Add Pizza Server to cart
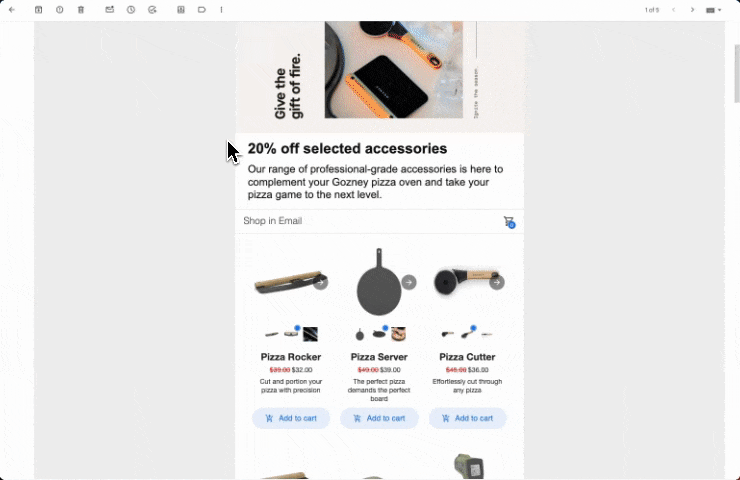 pos(379,418)
